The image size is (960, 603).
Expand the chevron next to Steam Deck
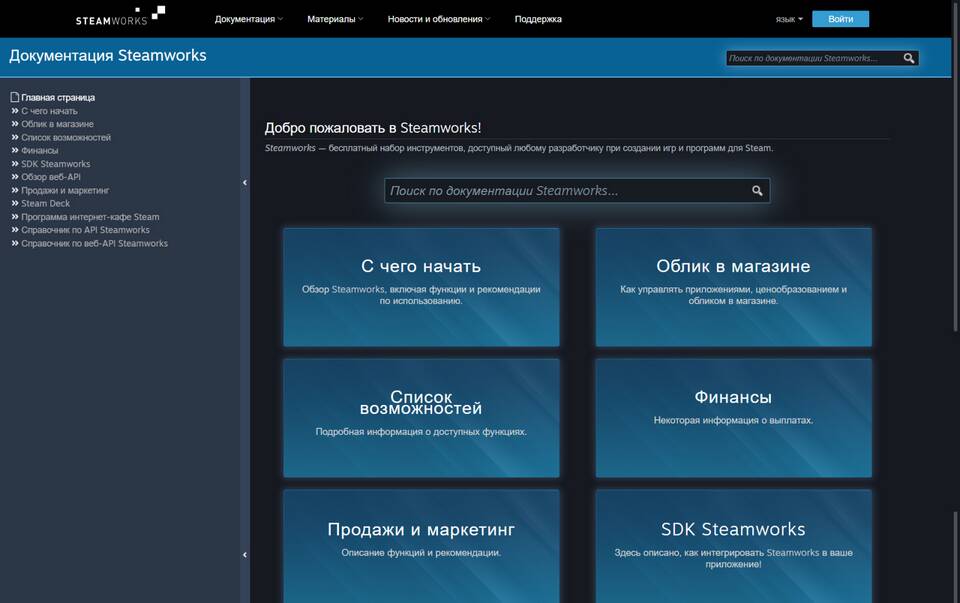pos(15,203)
